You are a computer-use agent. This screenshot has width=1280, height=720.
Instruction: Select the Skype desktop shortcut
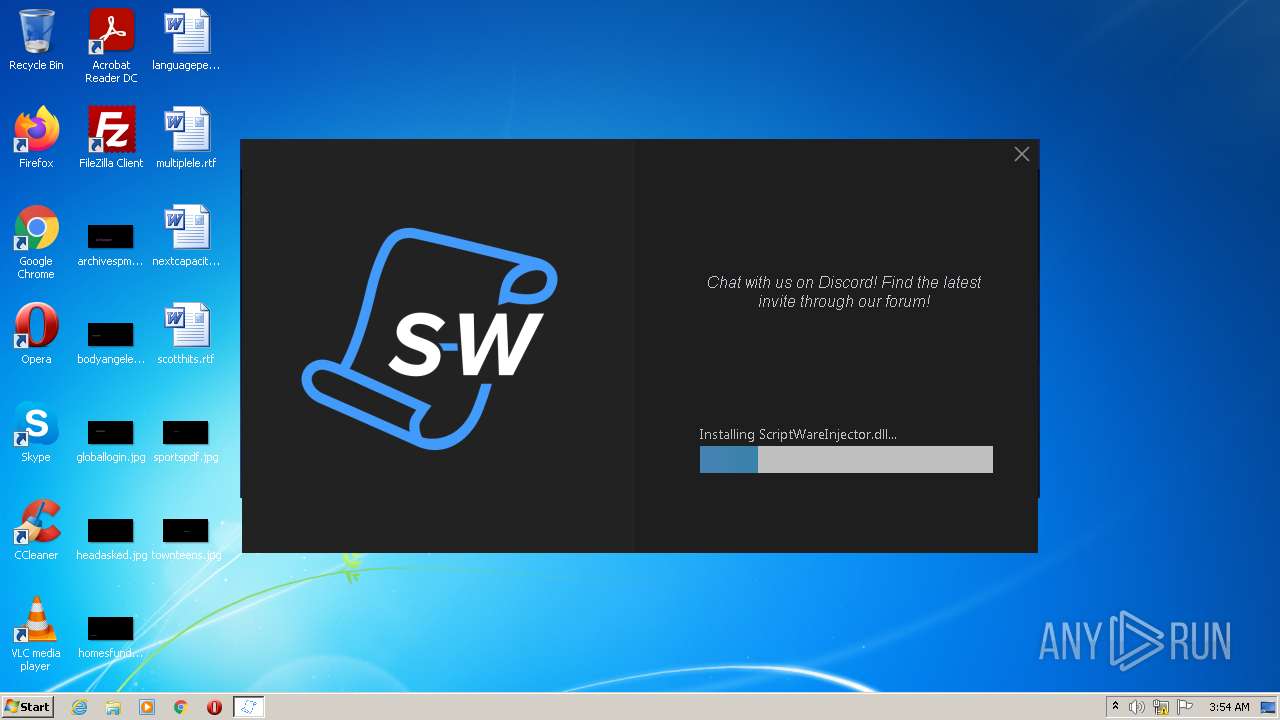tap(36, 432)
